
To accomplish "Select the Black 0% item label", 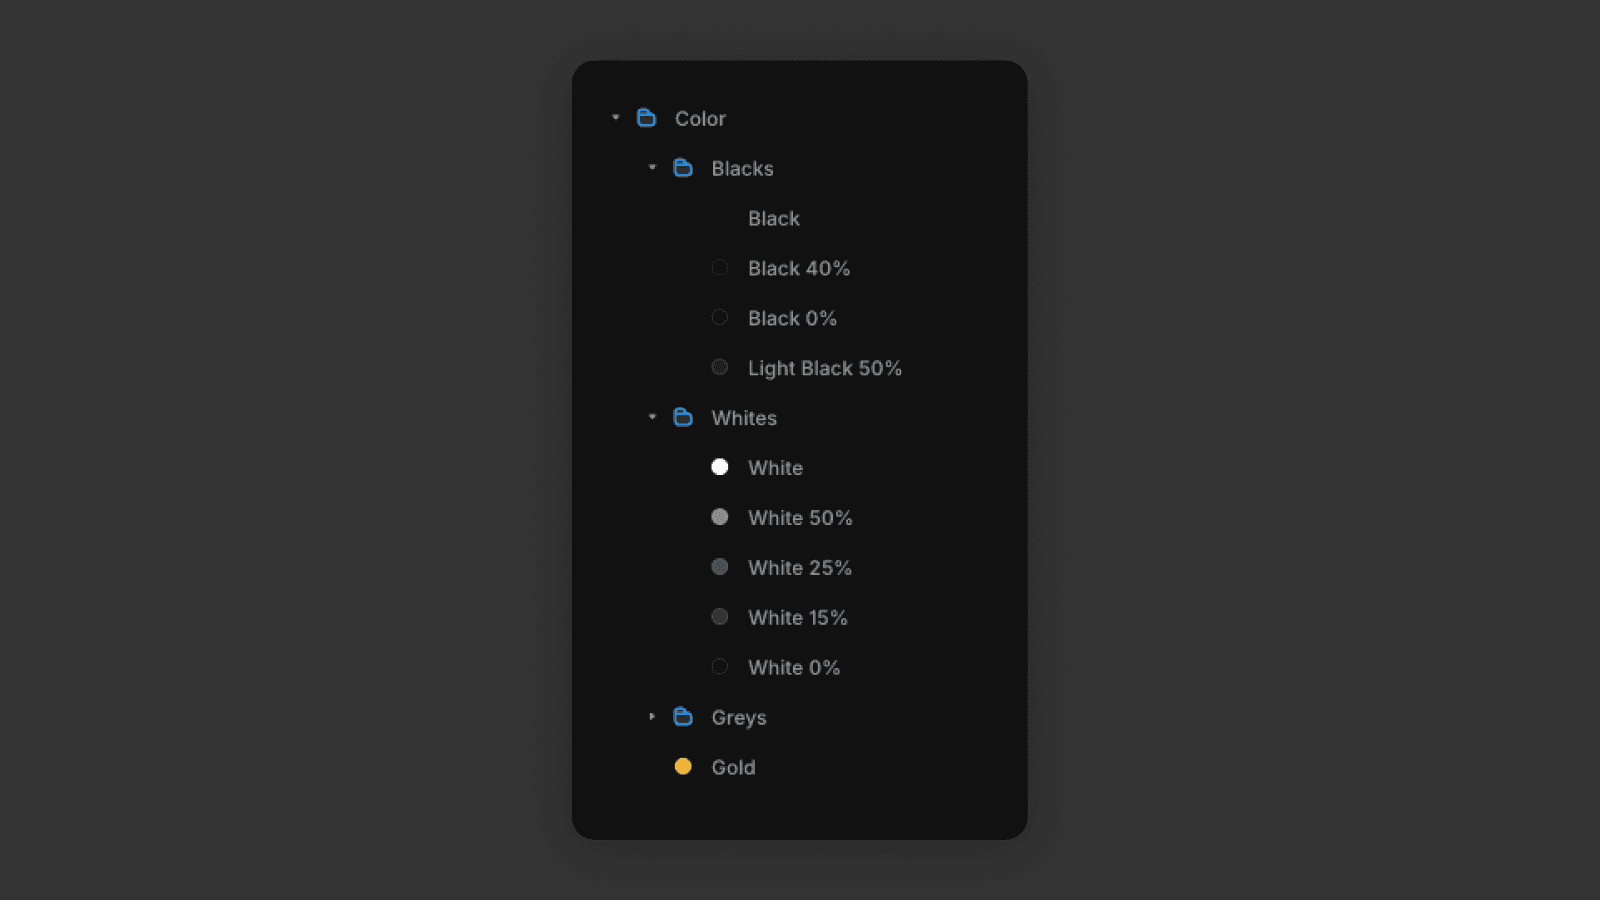I will click(x=792, y=319).
